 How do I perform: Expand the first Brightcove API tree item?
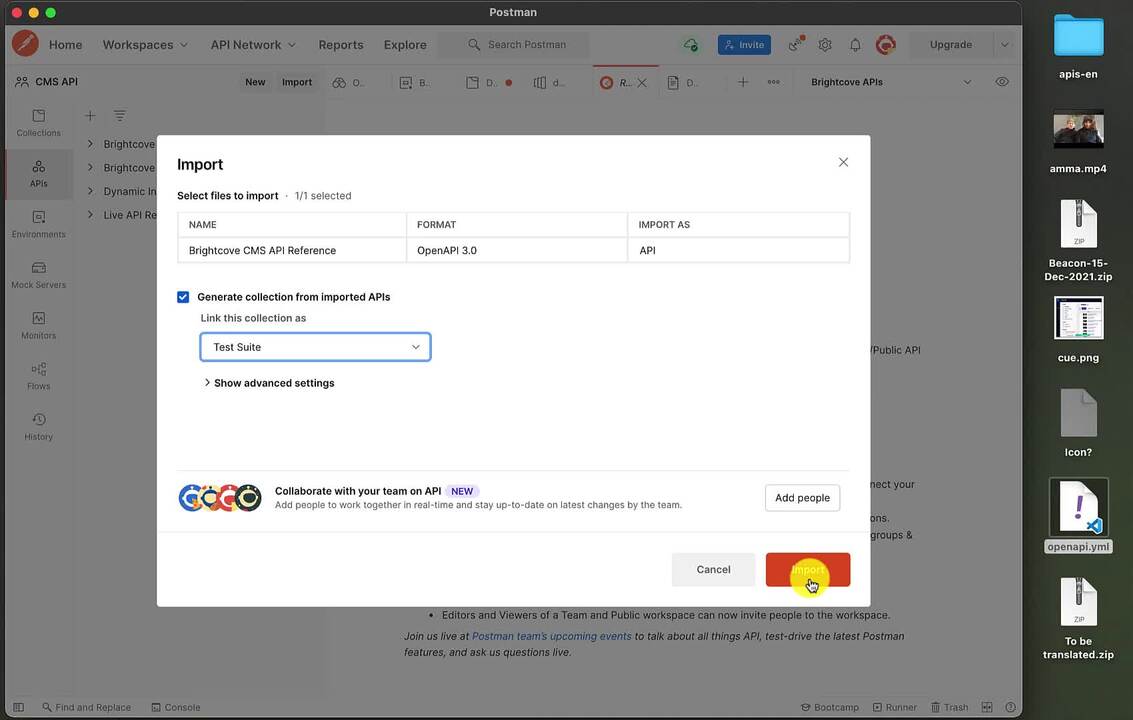pos(90,144)
